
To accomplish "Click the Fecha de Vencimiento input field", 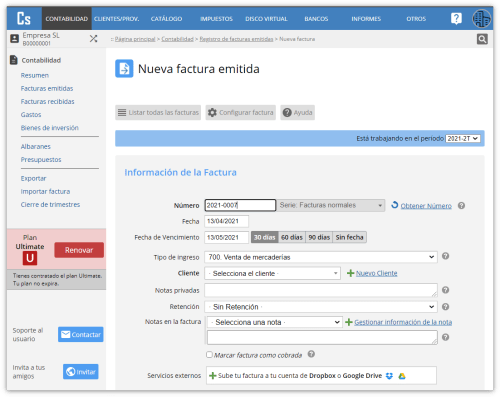I will point(226,237).
